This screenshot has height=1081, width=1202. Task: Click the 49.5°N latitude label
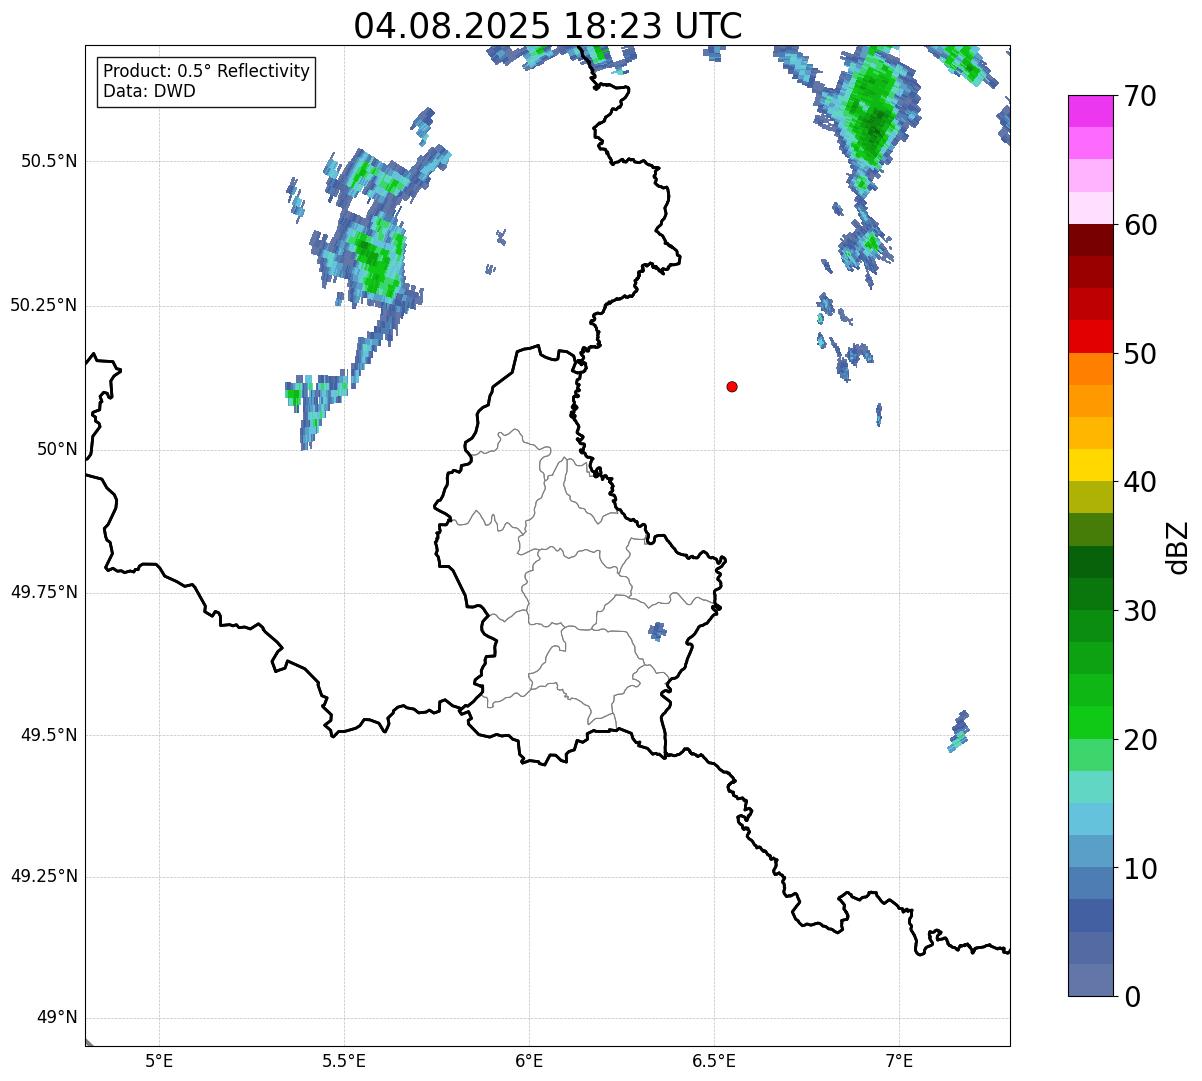coord(49,735)
